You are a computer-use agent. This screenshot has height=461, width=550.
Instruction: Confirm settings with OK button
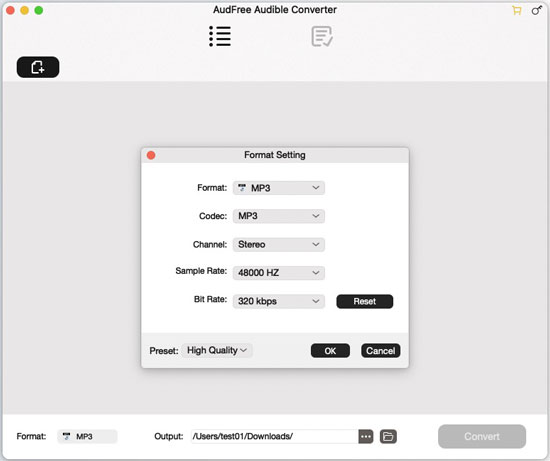330,351
